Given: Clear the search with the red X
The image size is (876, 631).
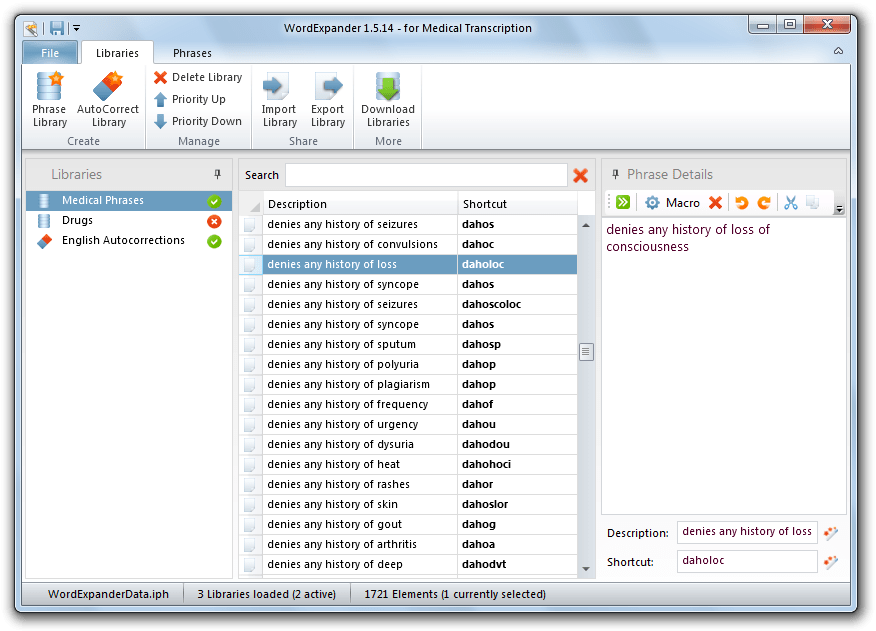Looking at the screenshot, I should (x=580, y=175).
